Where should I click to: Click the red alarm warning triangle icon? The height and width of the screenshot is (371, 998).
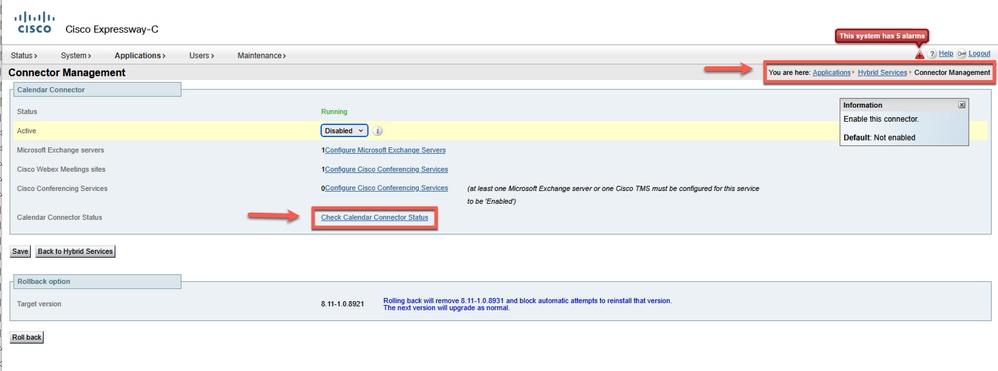tap(919, 55)
